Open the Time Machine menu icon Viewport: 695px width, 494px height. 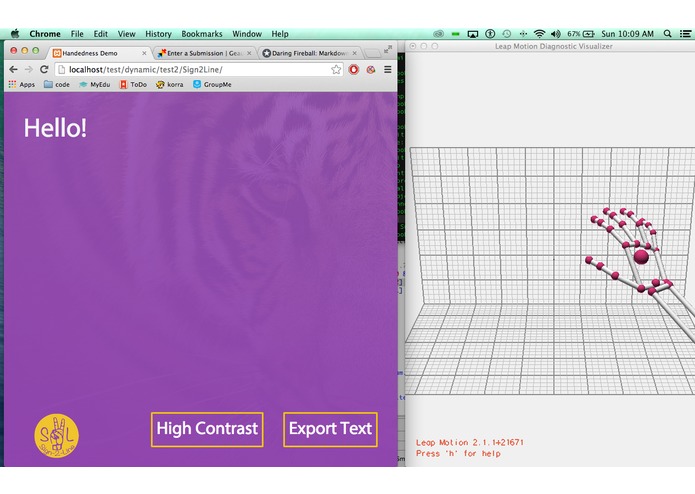click(507, 34)
